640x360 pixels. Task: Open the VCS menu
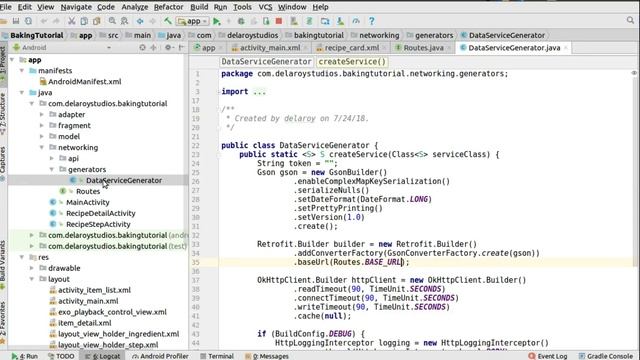pos(265,7)
